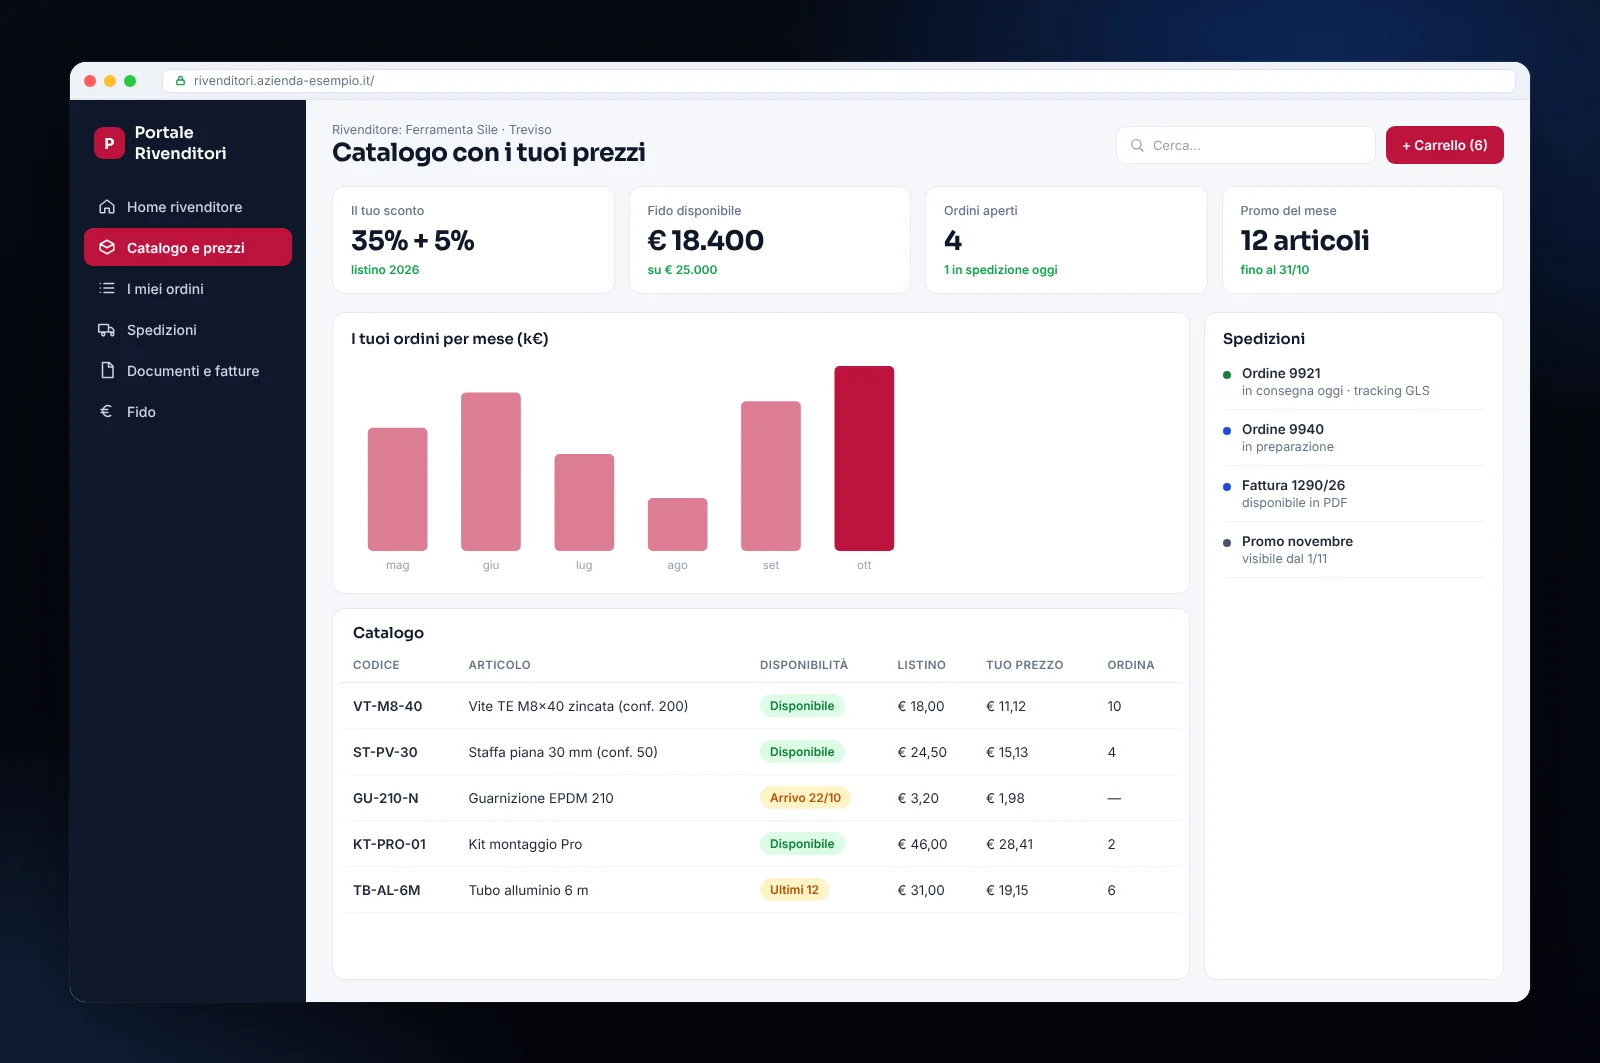Focus the Cerca search field
1600x1063 pixels.
(1245, 145)
